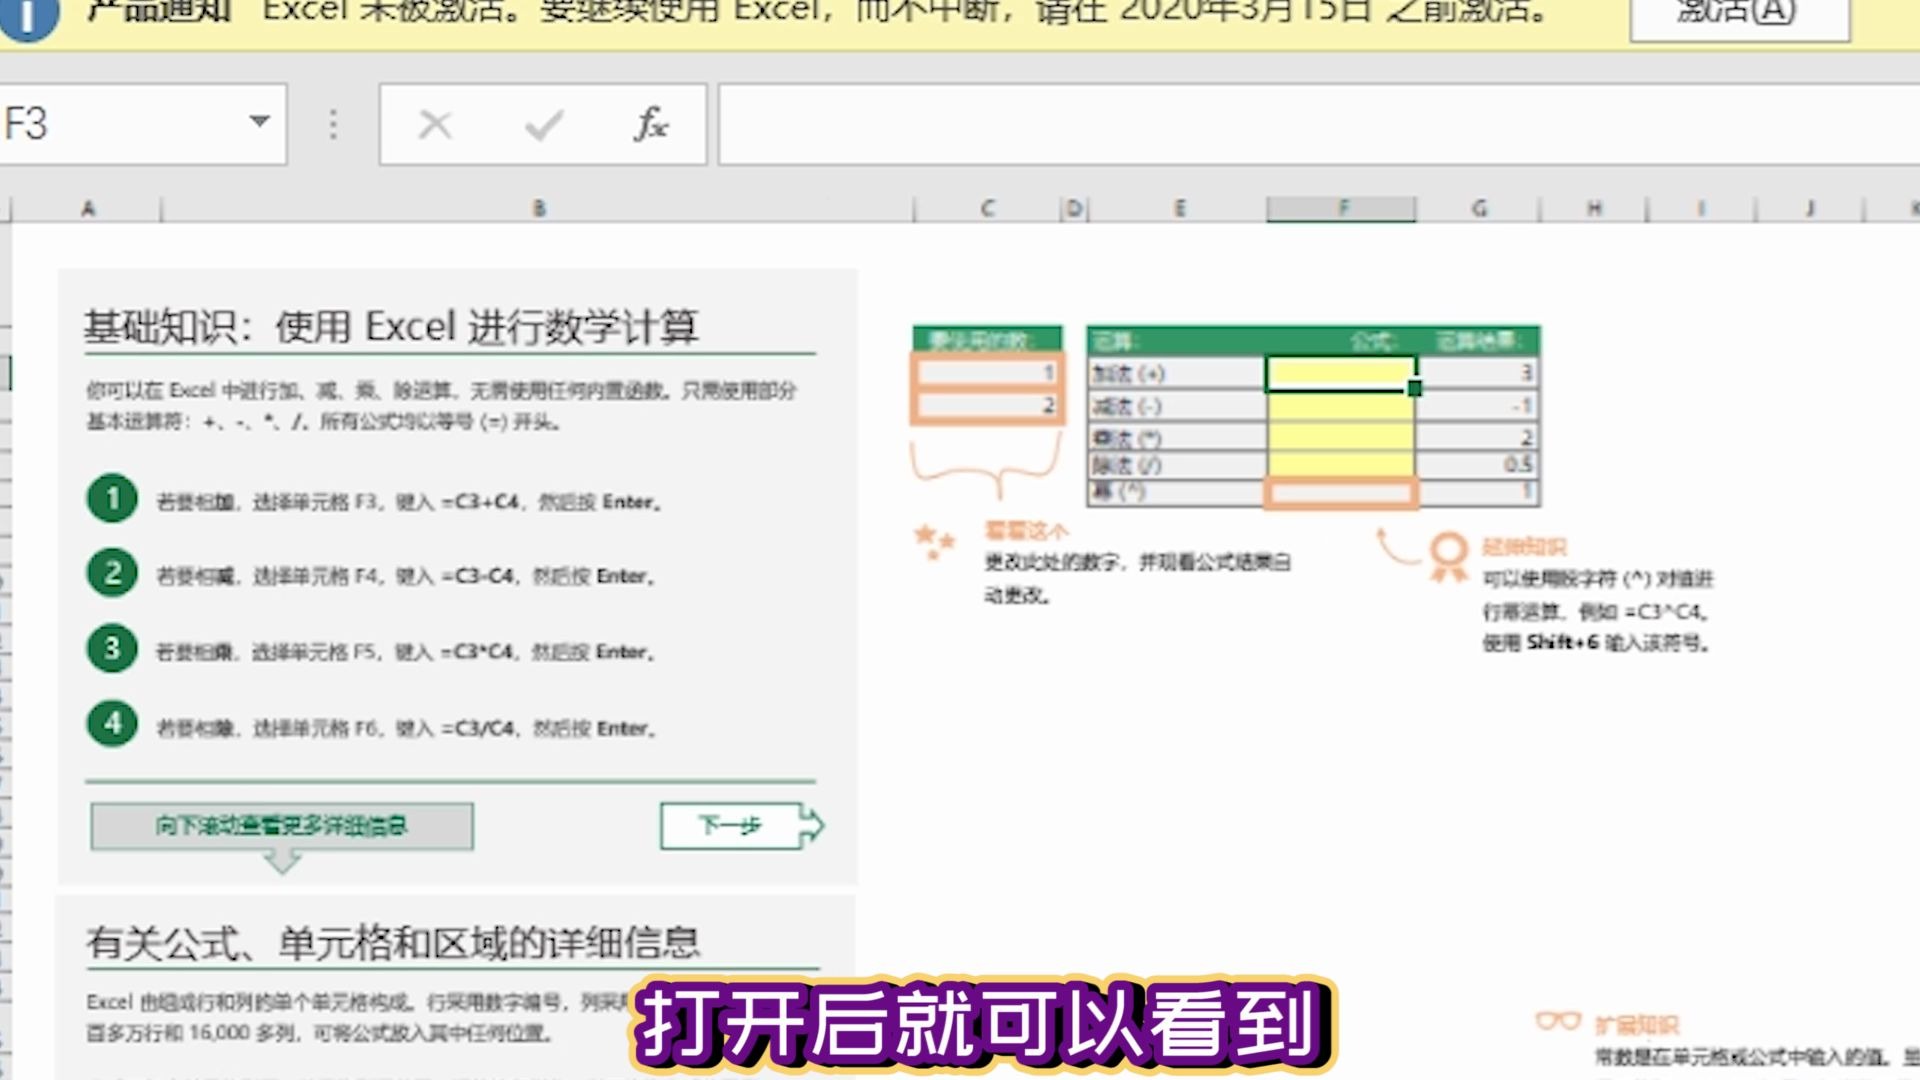Click step 4 green circle icon
This screenshot has height=1080, width=1920.
pyautogui.click(x=112, y=723)
